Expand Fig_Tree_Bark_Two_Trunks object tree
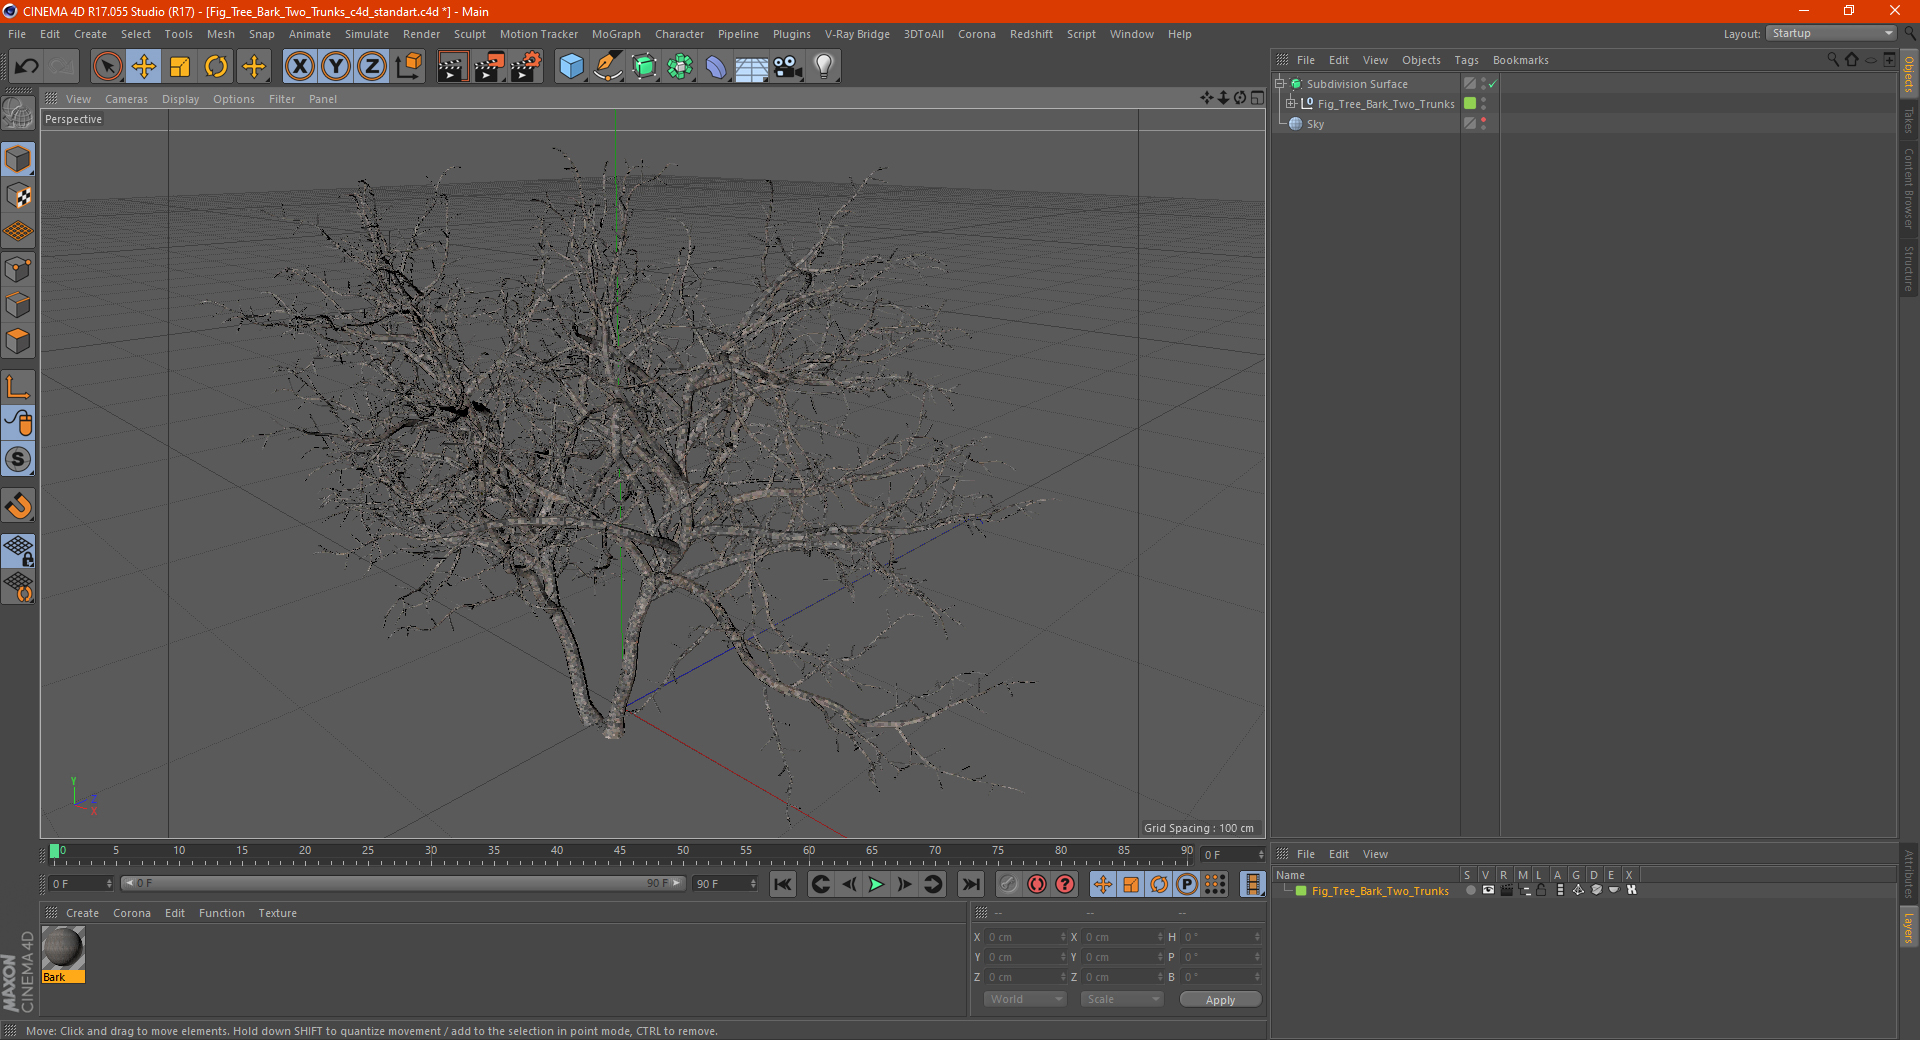Screen dimensions: 1920x1040 pos(1290,104)
